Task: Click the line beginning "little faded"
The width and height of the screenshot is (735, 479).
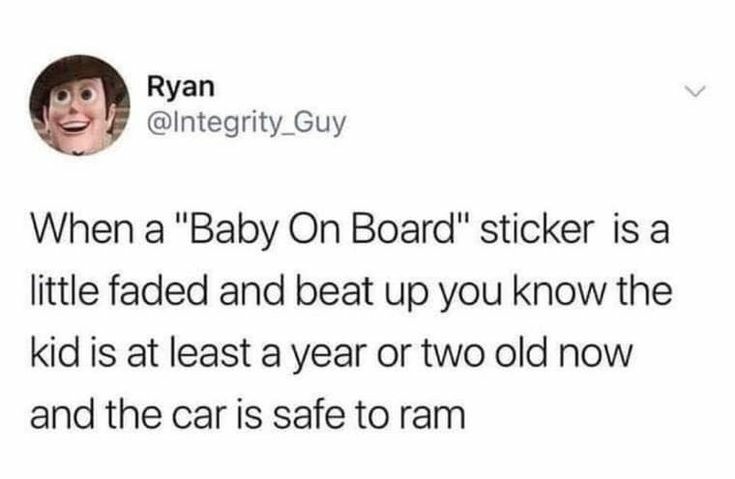Action: pyautogui.click(x=352, y=294)
